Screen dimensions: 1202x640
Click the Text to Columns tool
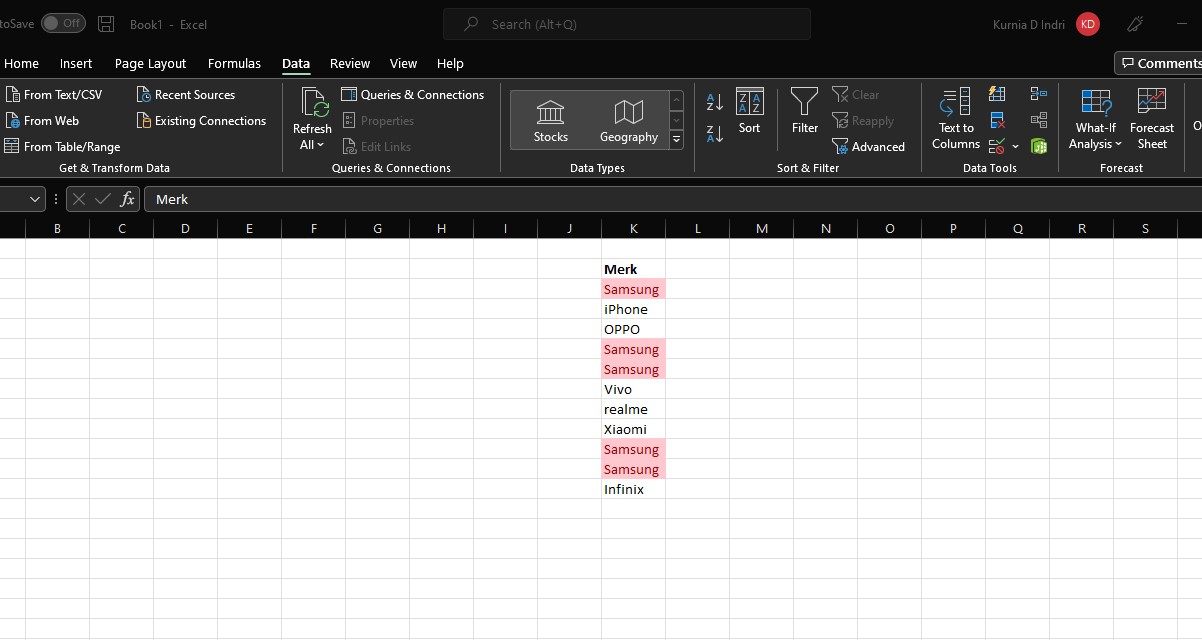[955, 119]
